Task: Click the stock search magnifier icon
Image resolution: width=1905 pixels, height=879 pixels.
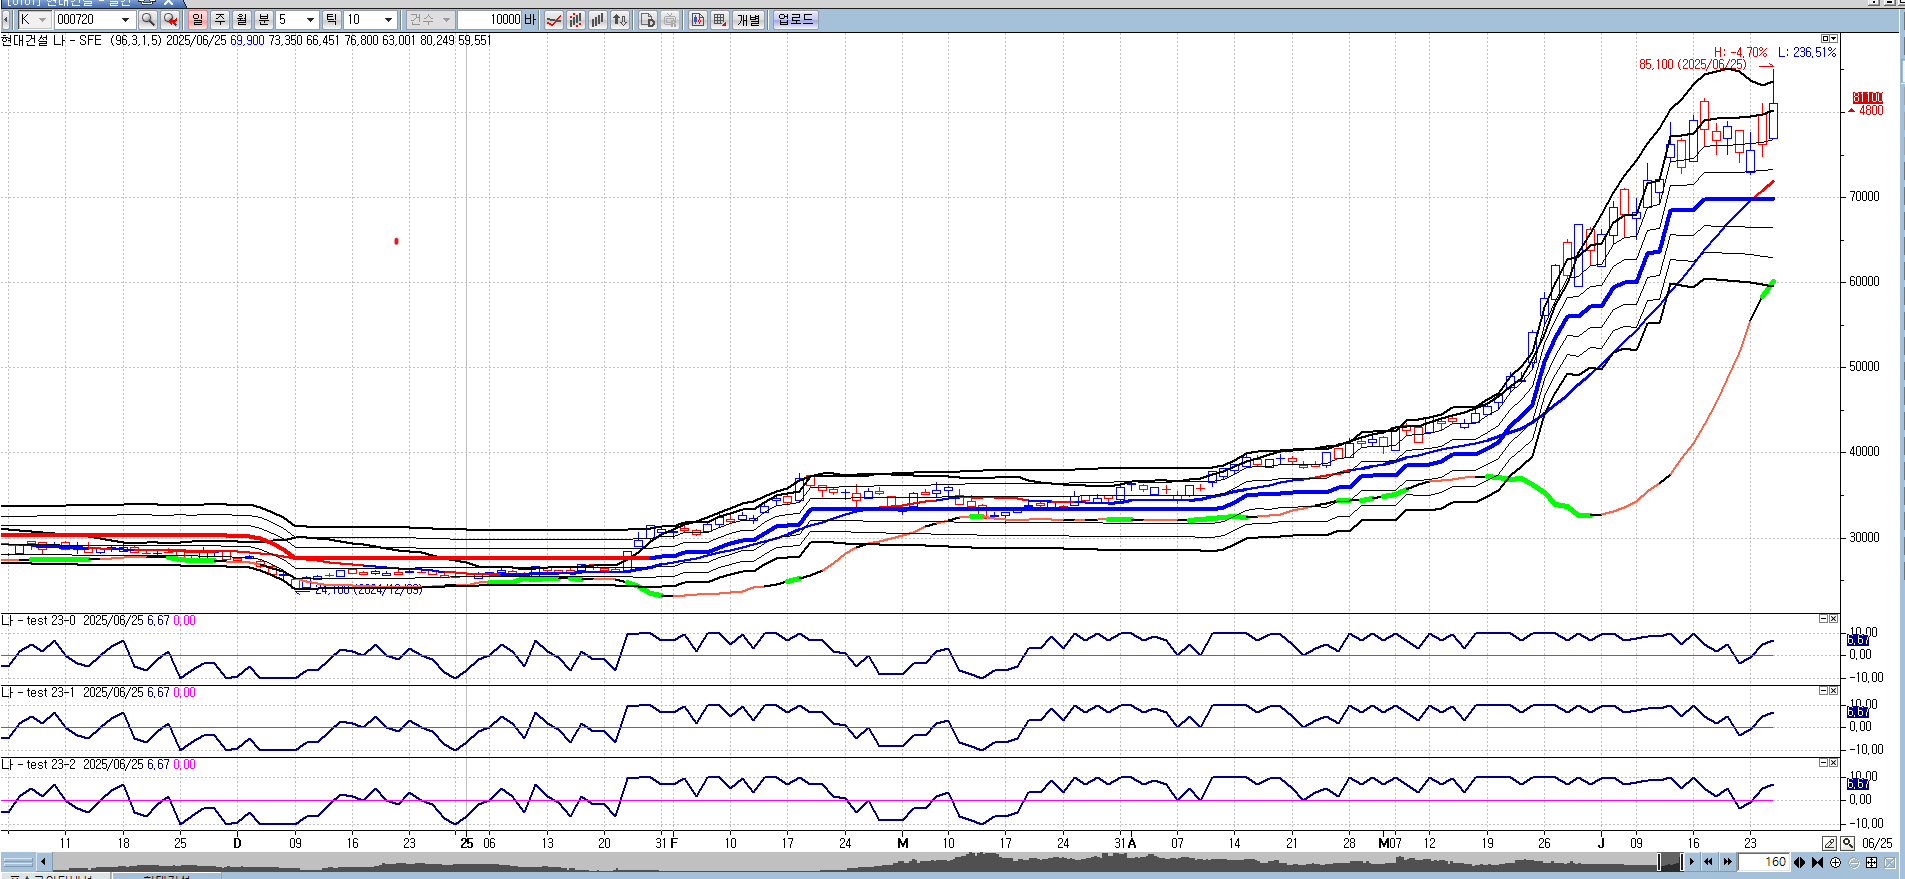Action: coord(148,20)
